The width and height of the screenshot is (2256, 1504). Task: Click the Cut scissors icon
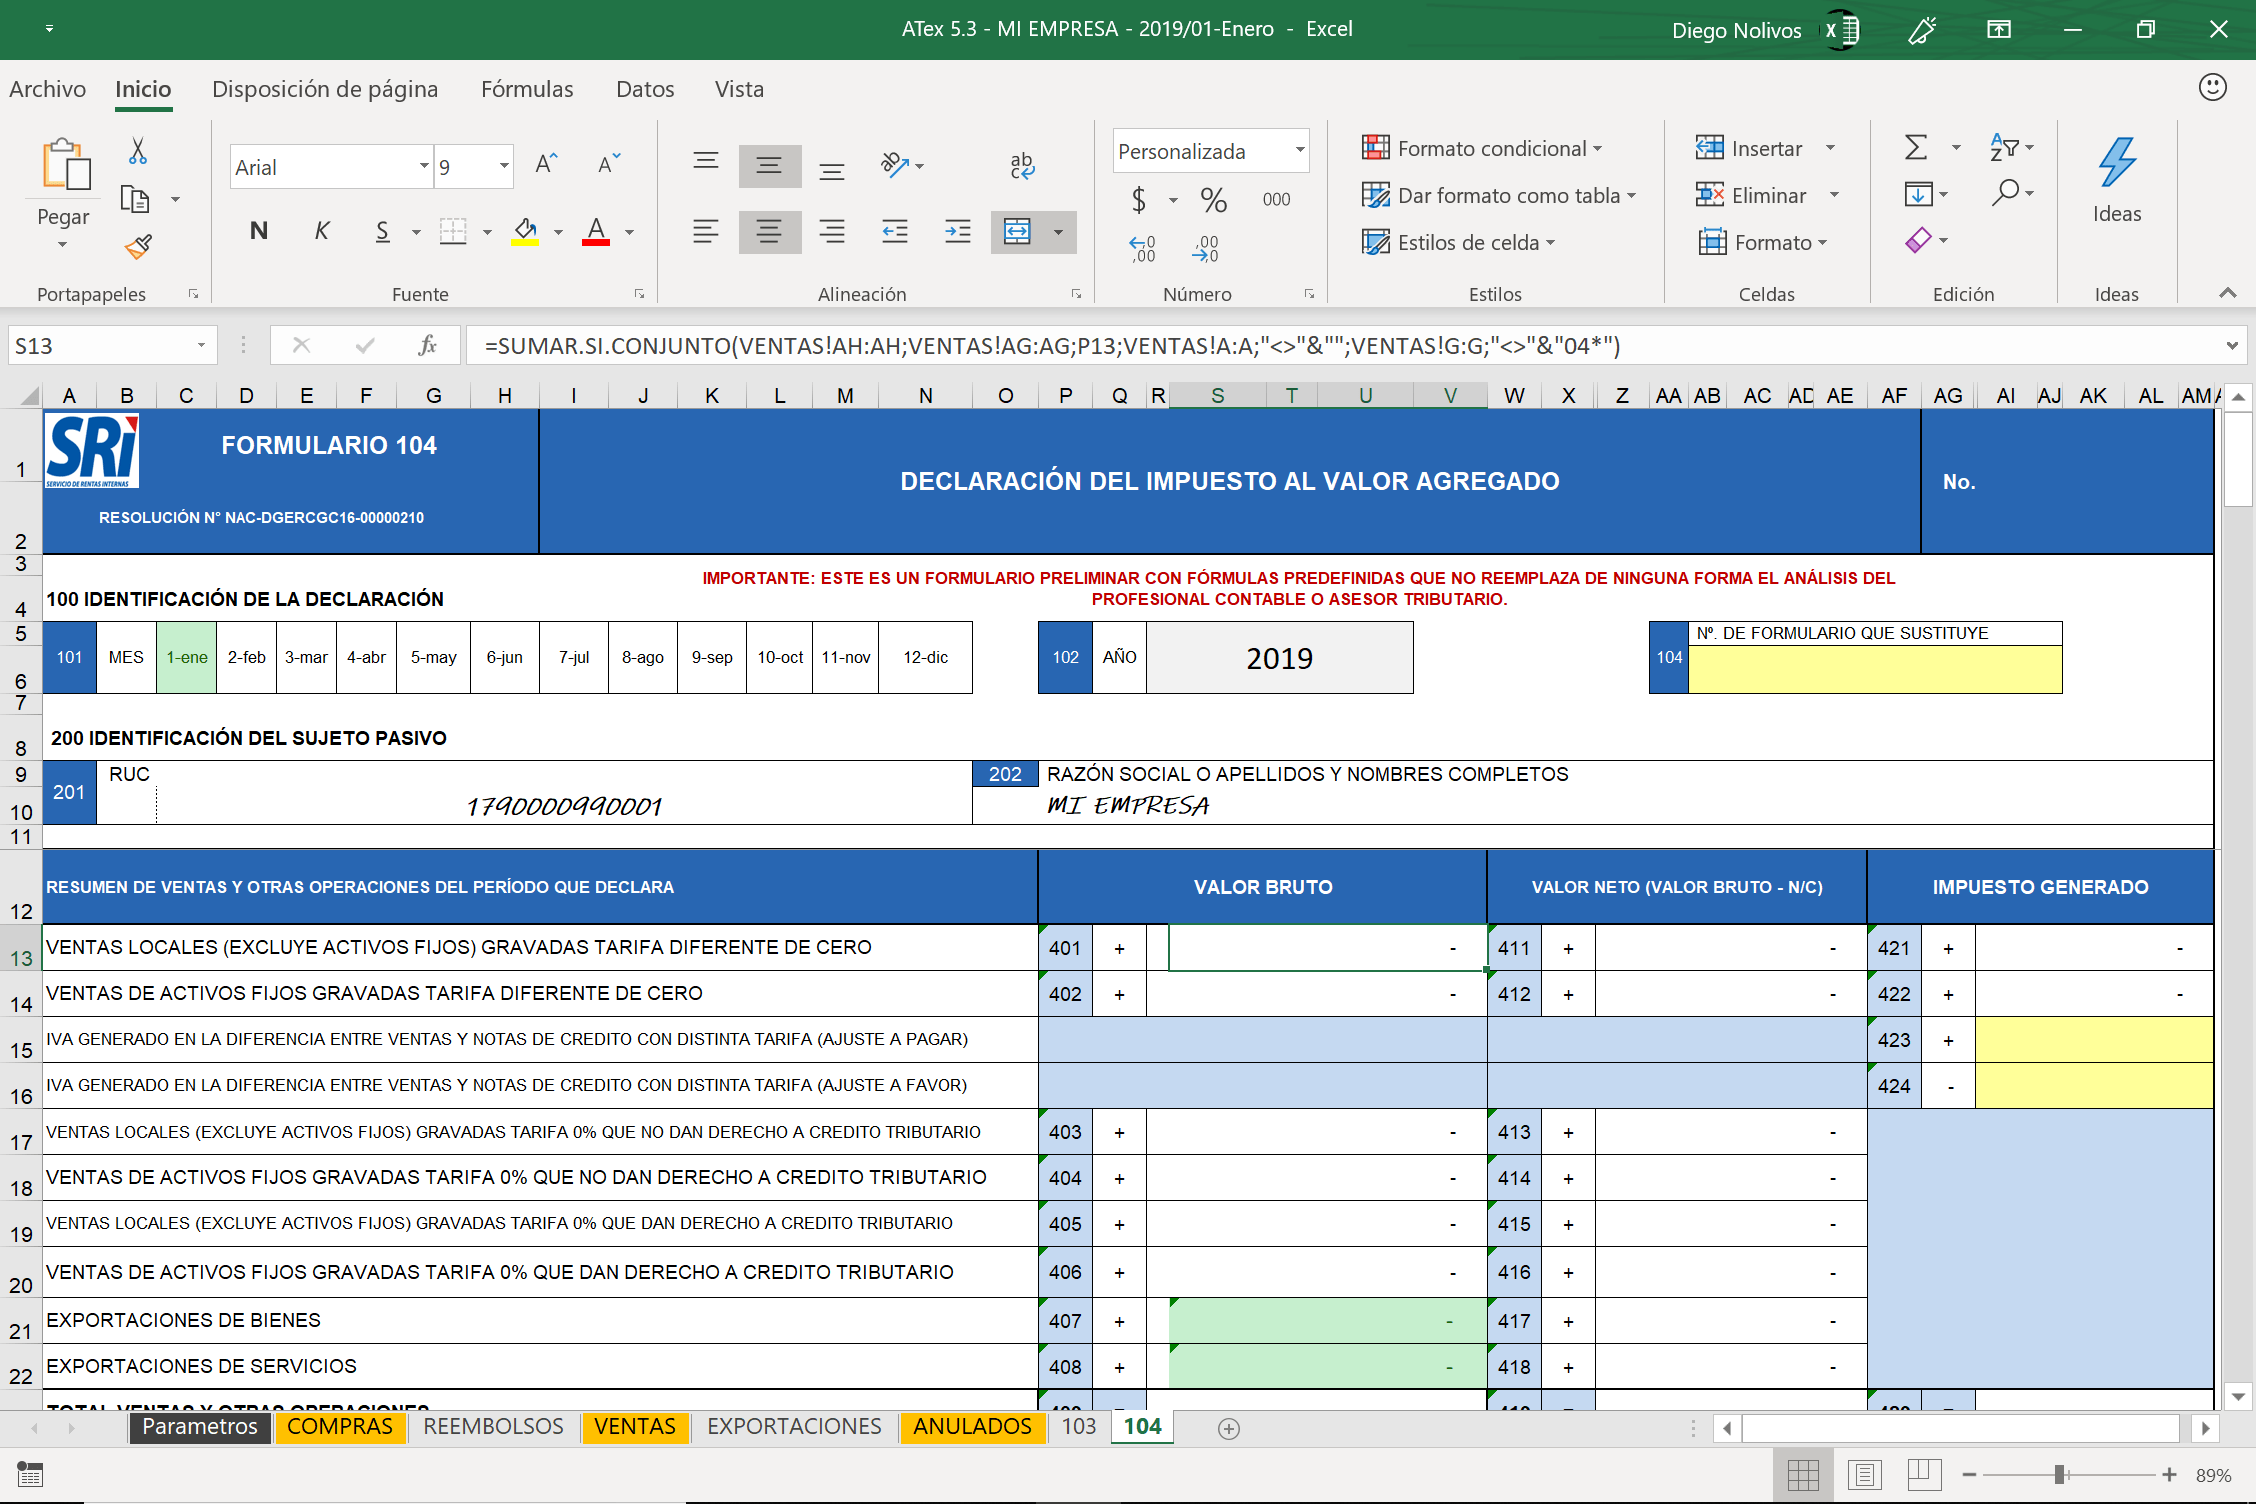(138, 151)
